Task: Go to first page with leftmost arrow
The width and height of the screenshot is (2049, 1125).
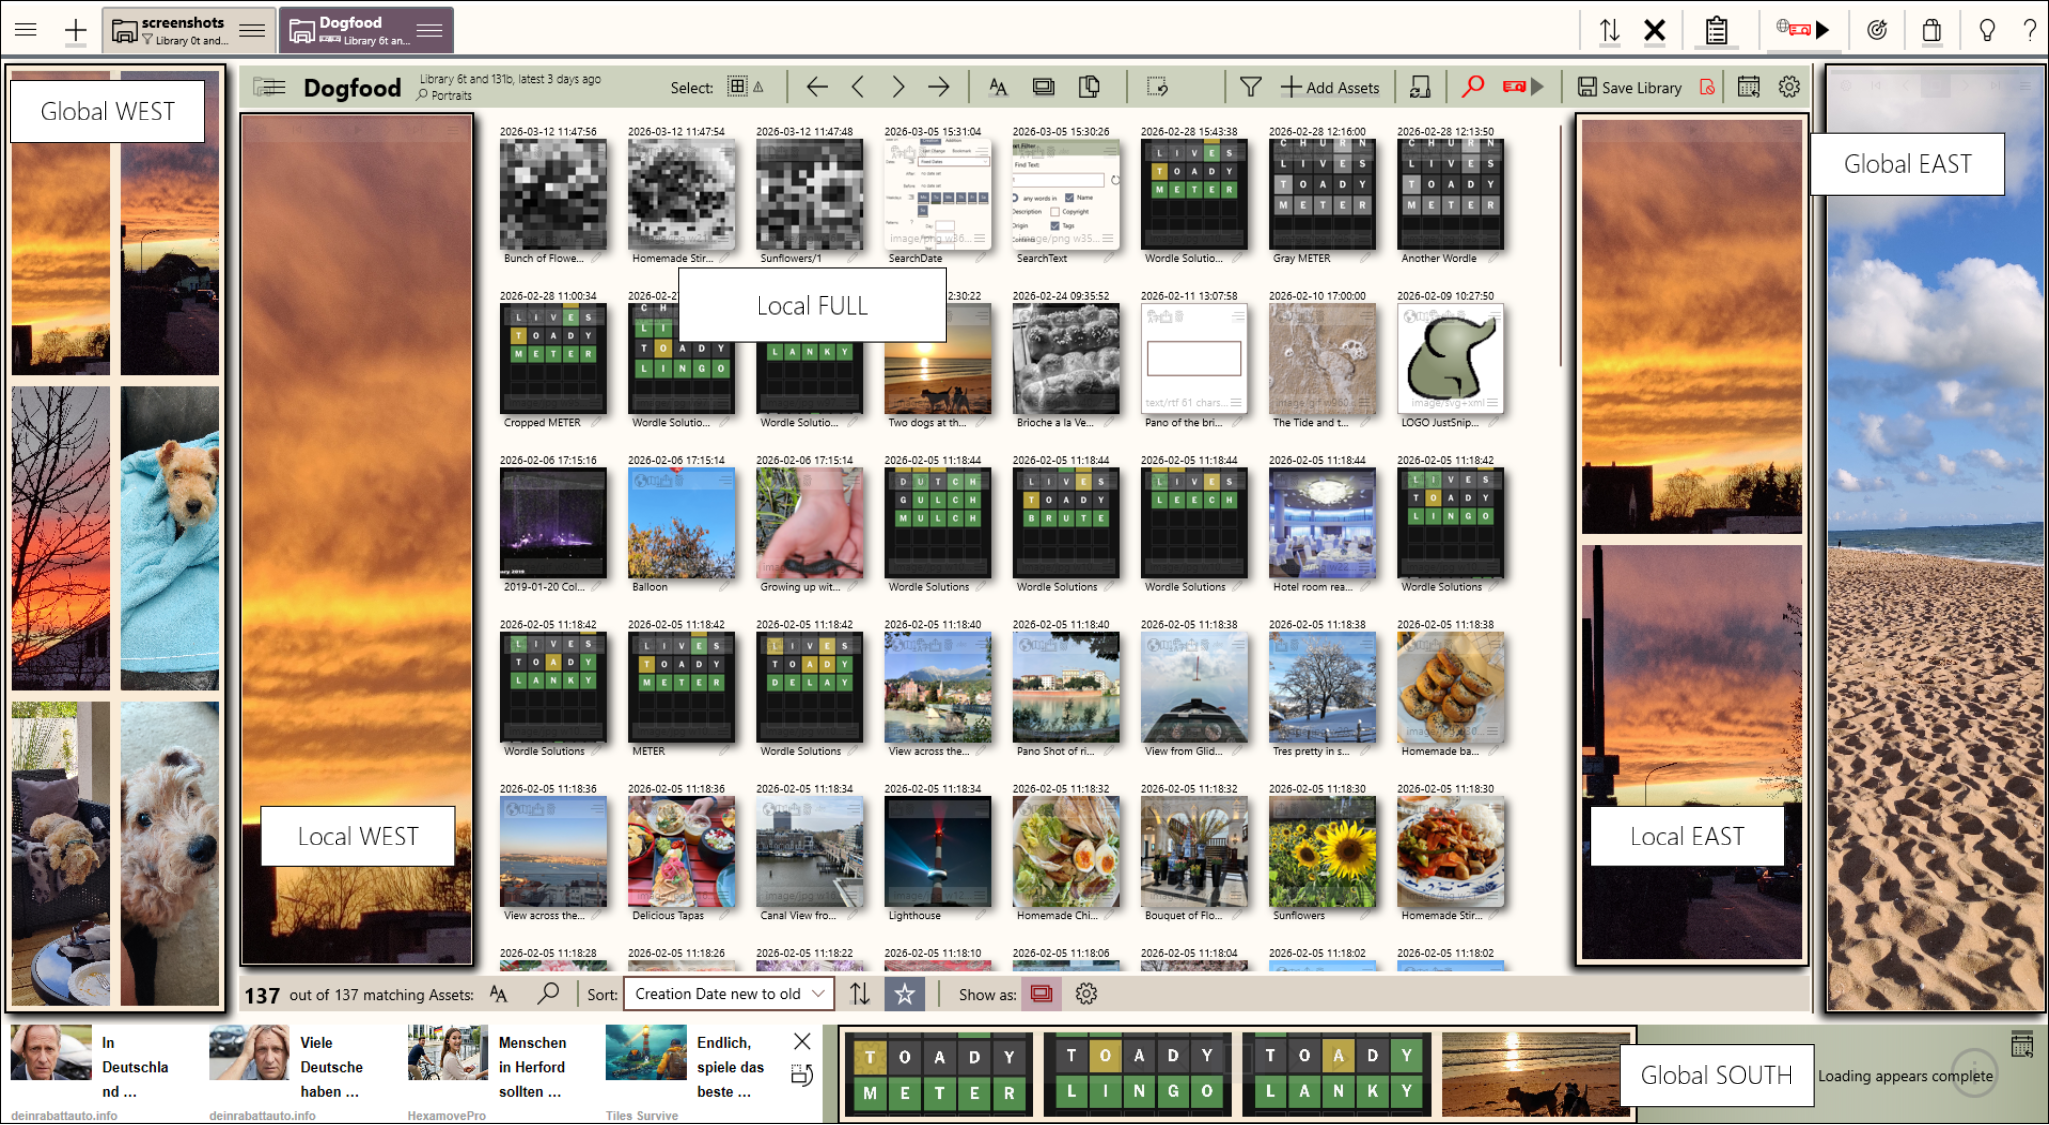Action: click(817, 88)
